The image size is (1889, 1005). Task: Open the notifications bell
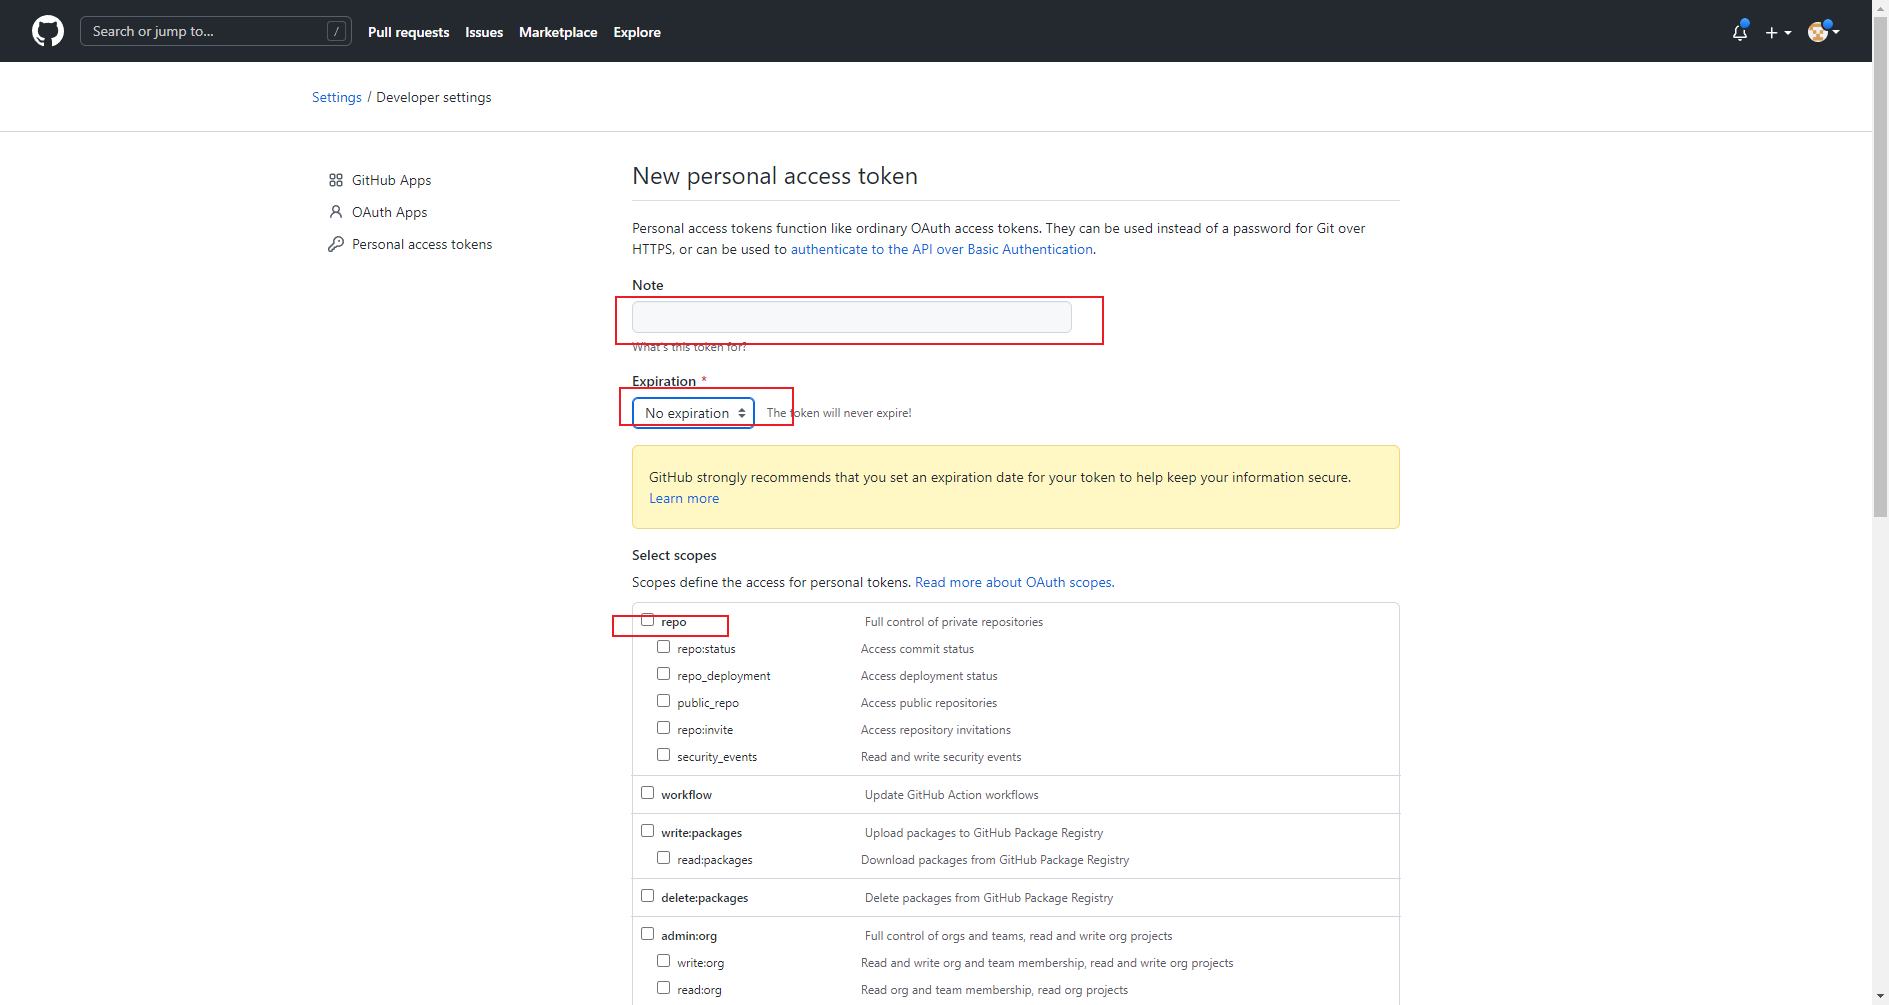pos(1740,32)
